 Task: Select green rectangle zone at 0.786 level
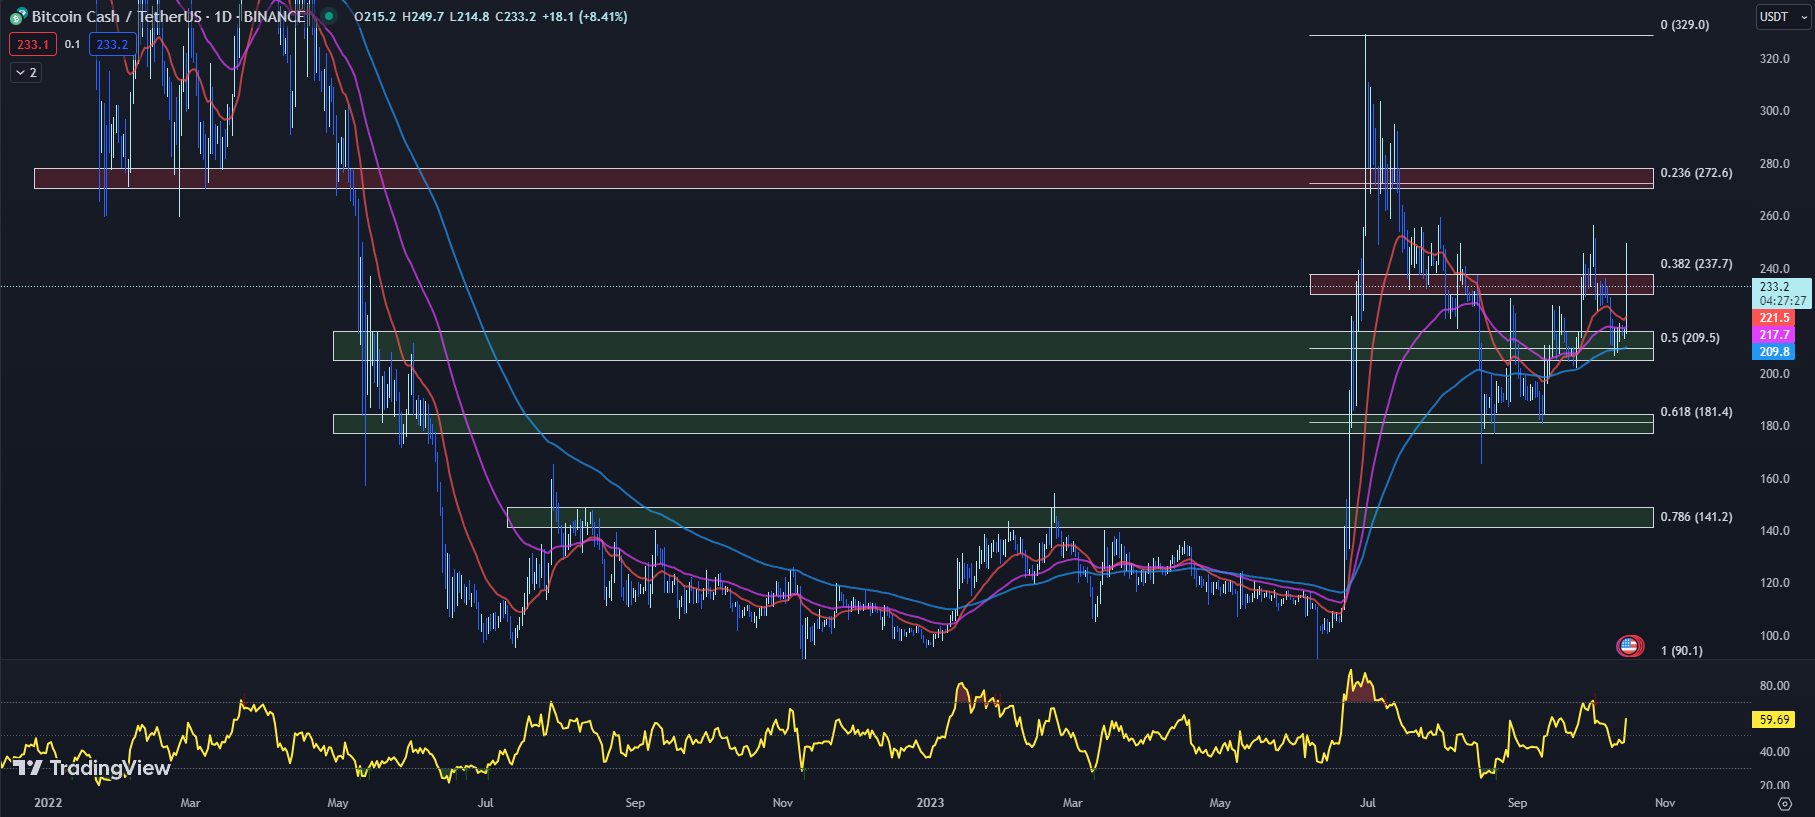pyautogui.click(x=1080, y=517)
